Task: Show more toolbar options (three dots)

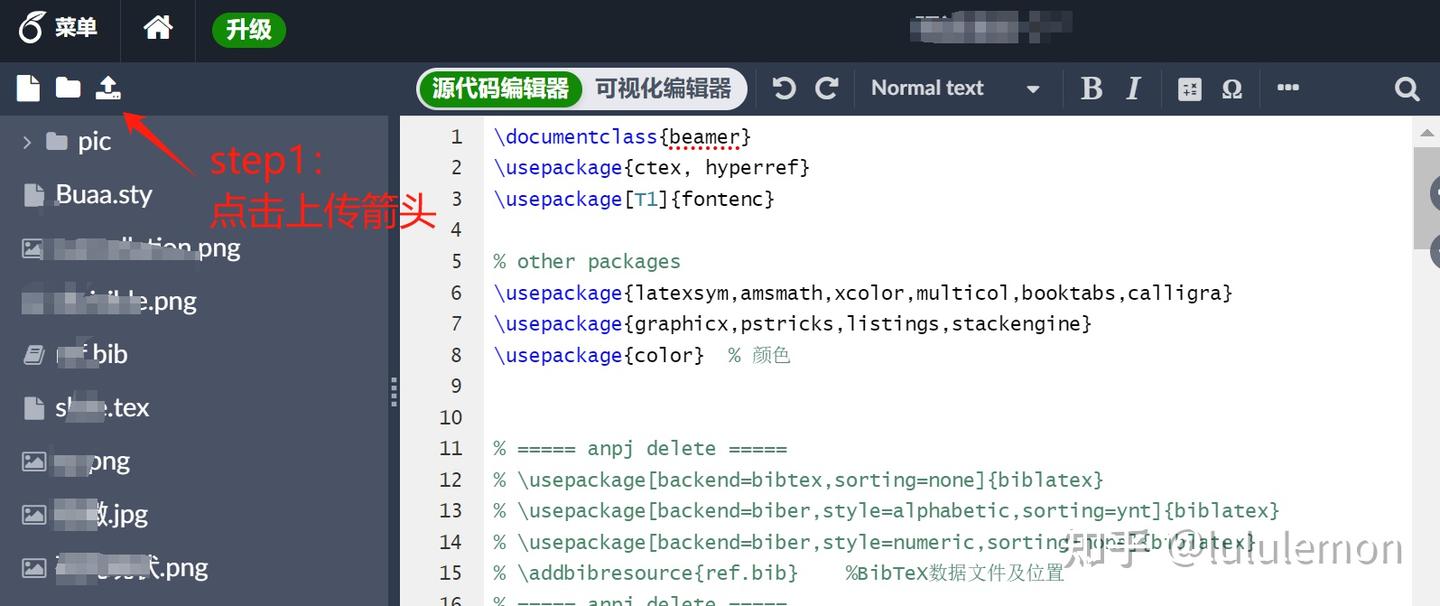Action: coord(1288,88)
